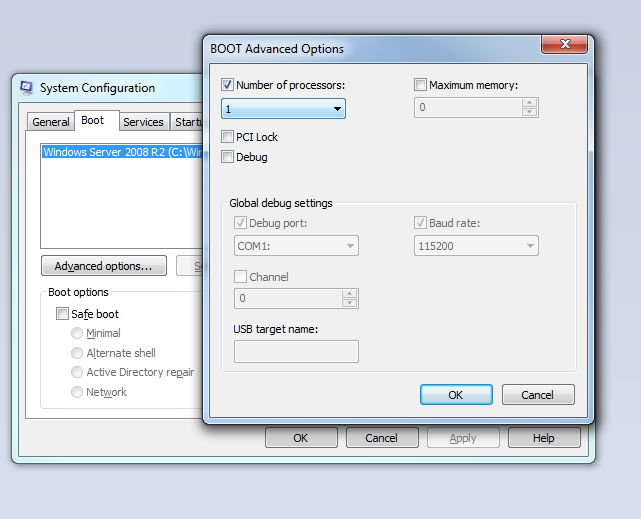Select the Boot tab
641x519 pixels.
93,121
